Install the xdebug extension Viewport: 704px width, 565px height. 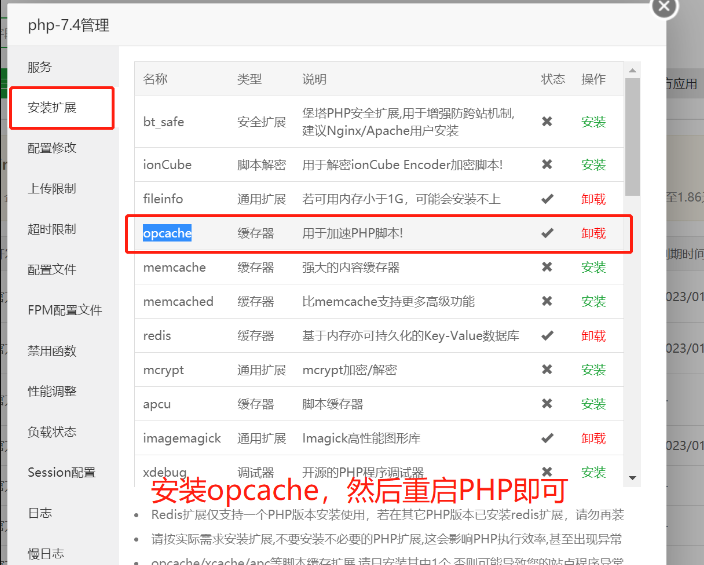tap(594, 472)
